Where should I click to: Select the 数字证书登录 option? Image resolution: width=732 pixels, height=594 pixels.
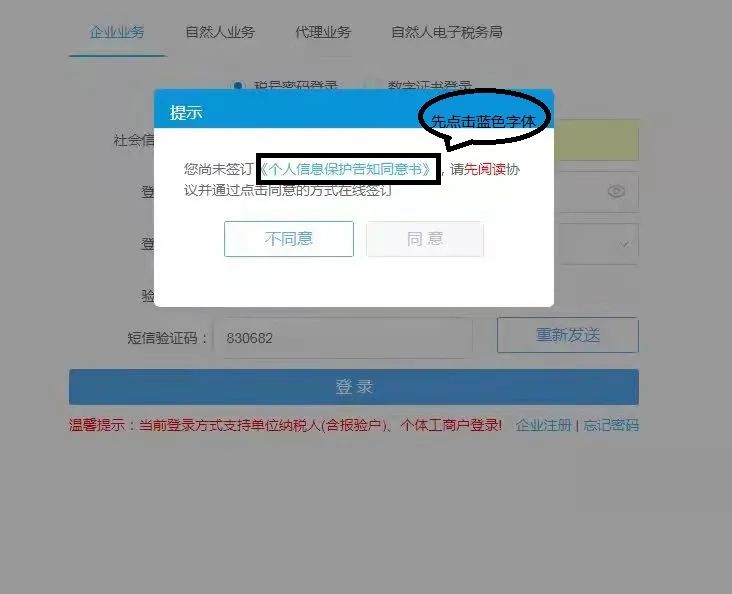coord(429,86)
